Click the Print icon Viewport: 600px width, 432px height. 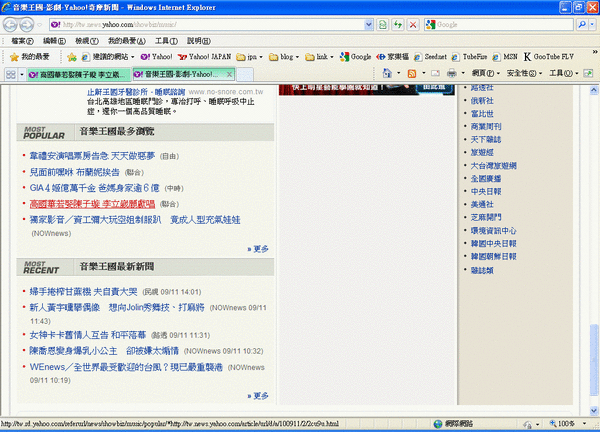[452, 73]
